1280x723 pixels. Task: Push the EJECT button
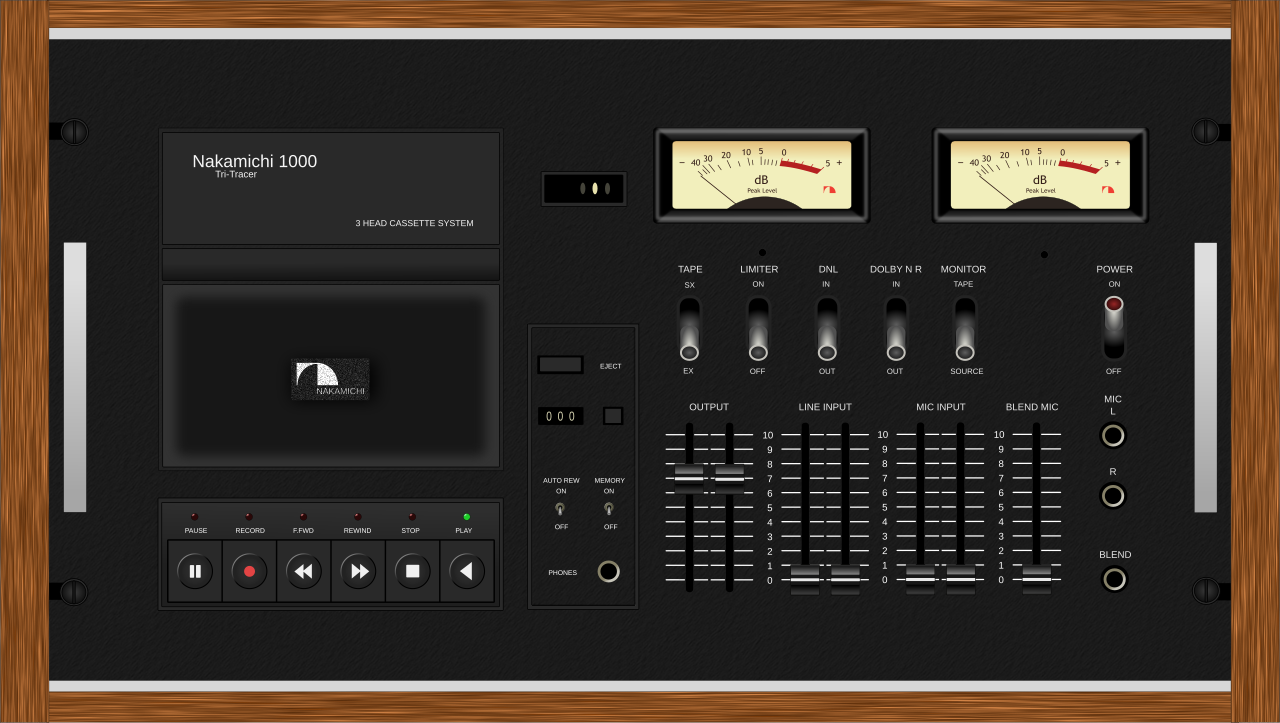pos(560,364)
